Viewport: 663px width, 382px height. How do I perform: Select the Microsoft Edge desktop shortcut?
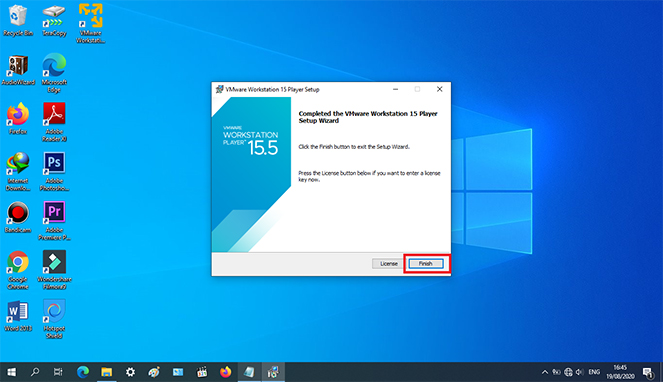pyautogui.click(x=54, y=73)
